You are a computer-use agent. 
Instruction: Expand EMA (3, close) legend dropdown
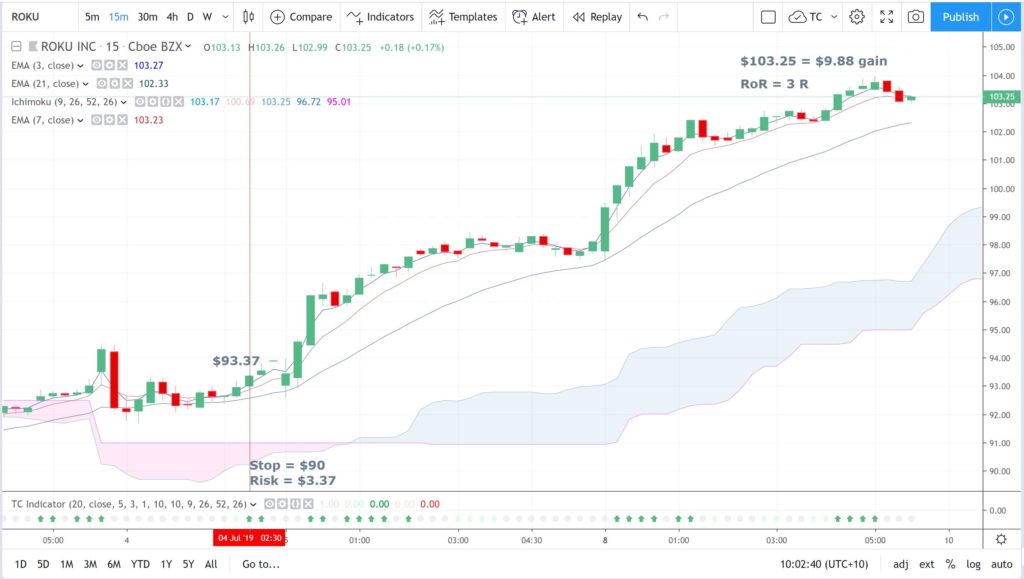pos(80,66)
